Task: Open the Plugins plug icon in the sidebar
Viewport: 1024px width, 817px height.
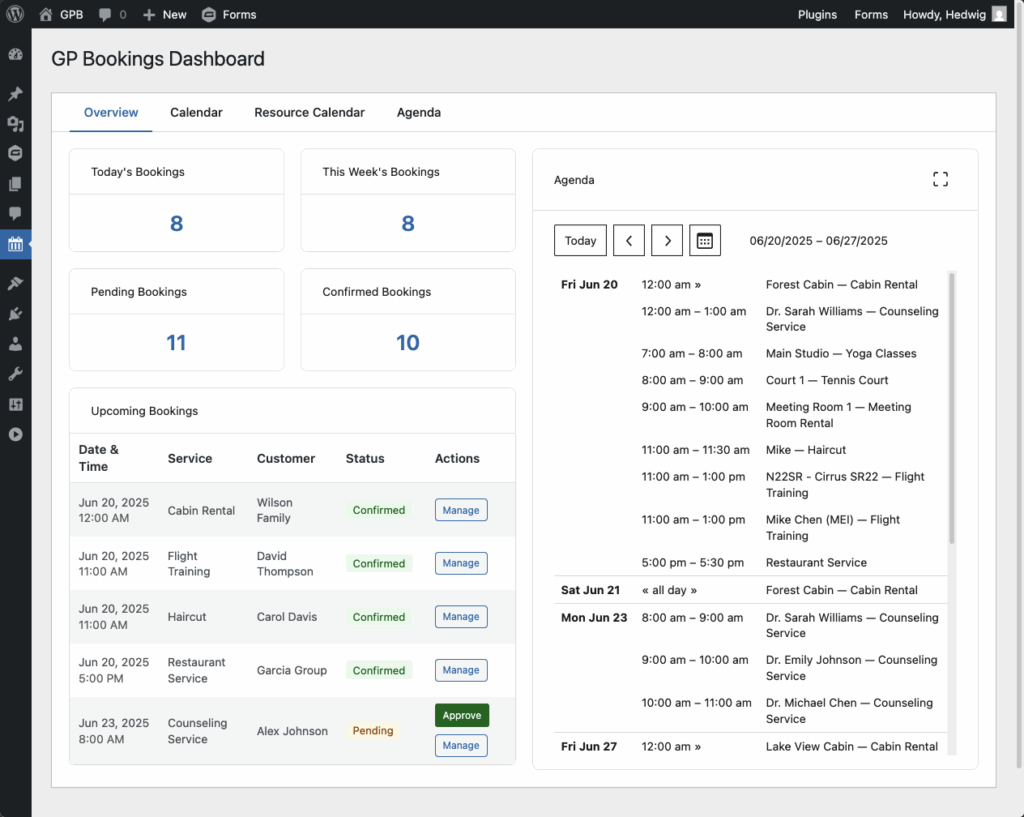Action: 15,313
